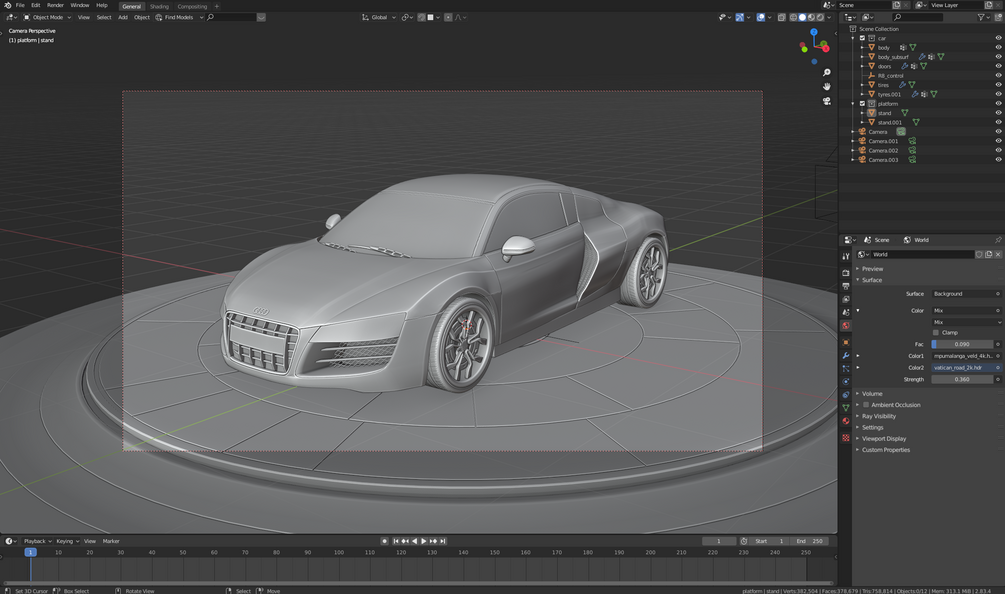This screenshot has height=594, width=1005.
Task: Open the Render properties tab icon
Action: (846, 273)
